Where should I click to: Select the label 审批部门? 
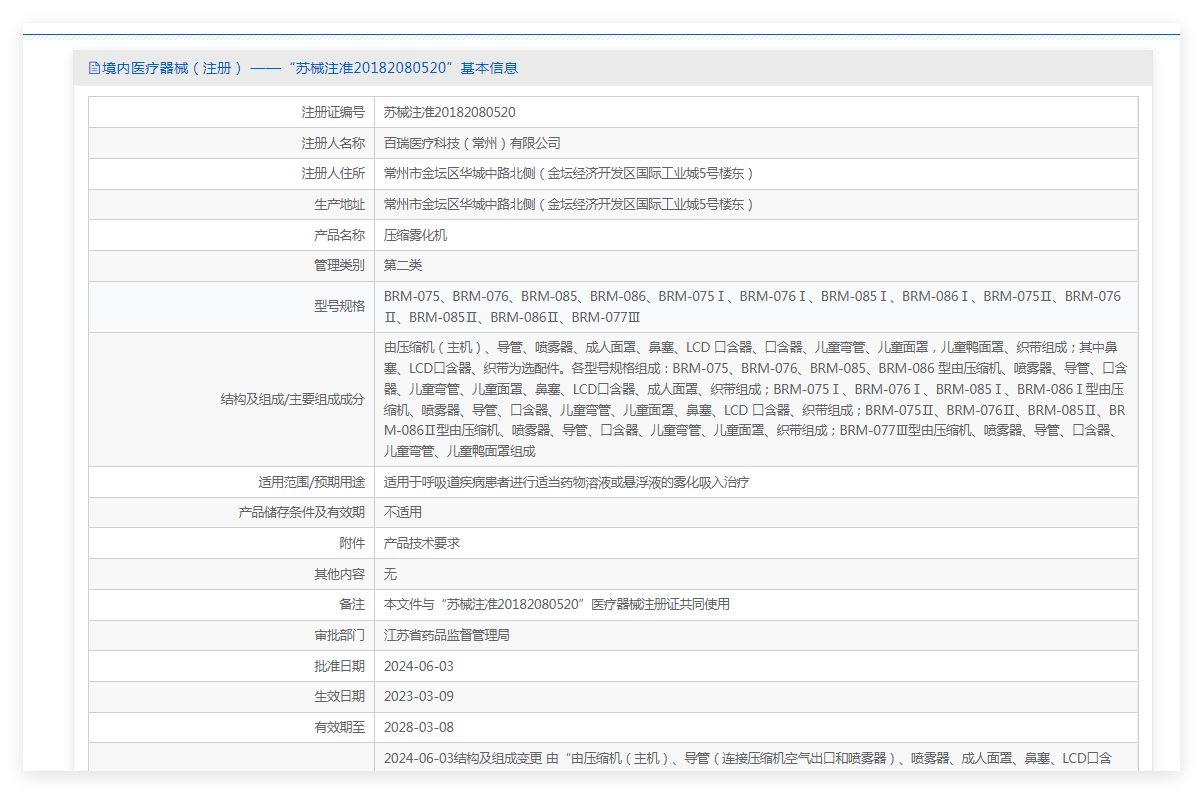[x=339, y=635]
